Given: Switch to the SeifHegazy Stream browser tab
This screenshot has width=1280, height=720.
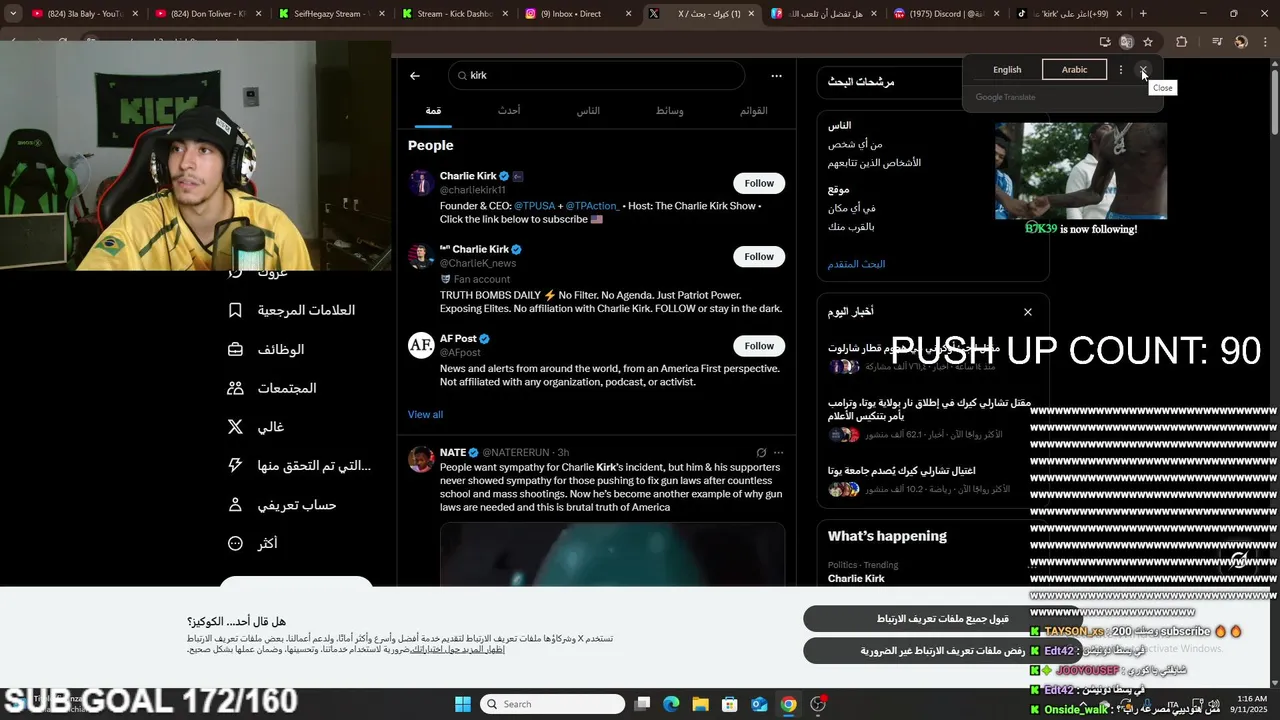Looking at the screenshot, I should pos(331,14).
